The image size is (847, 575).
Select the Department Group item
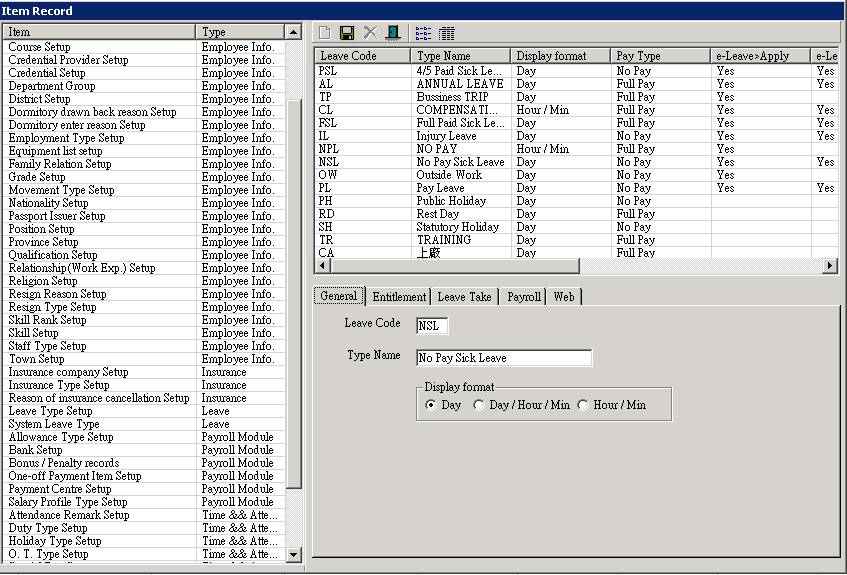(144, 86)
